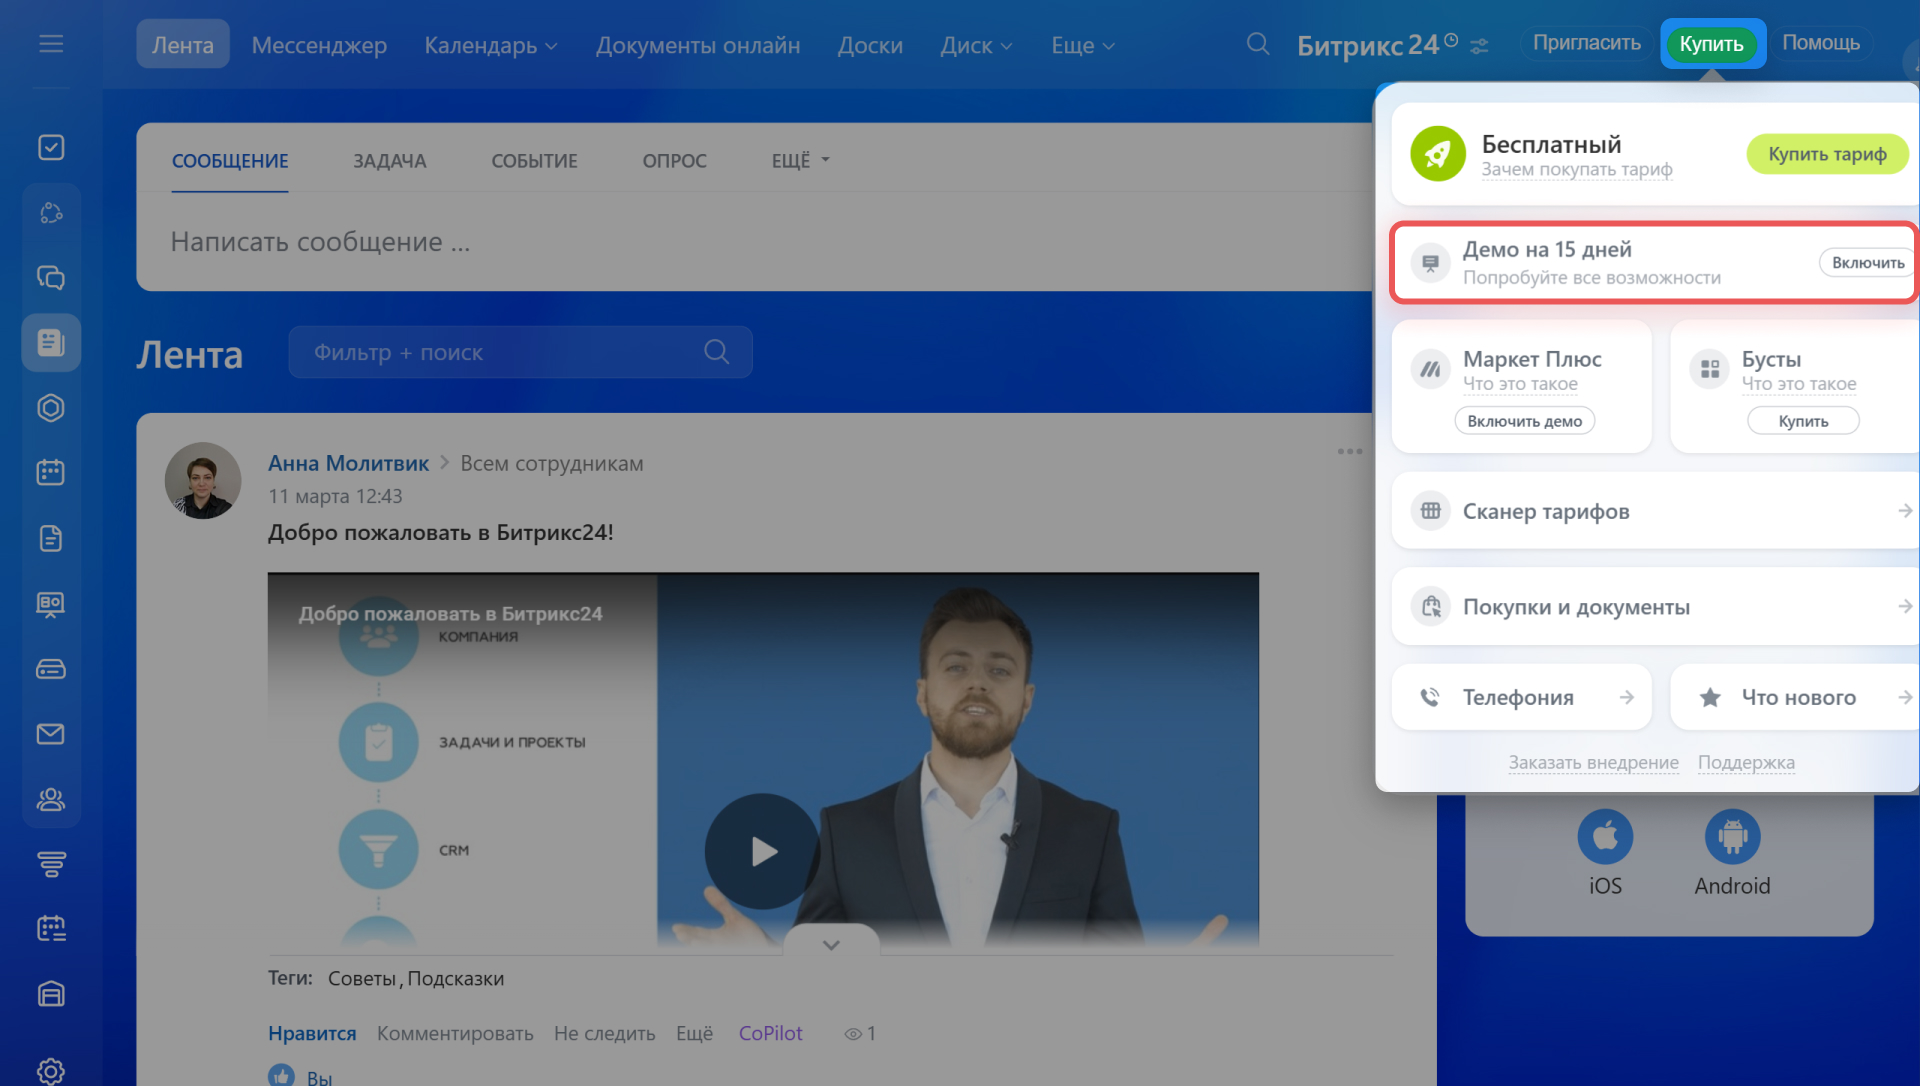Screen dimensions: 1920x1086
Task: Click the iOS app download icon
Action: pyautogui.click(x=1605, y=836)
